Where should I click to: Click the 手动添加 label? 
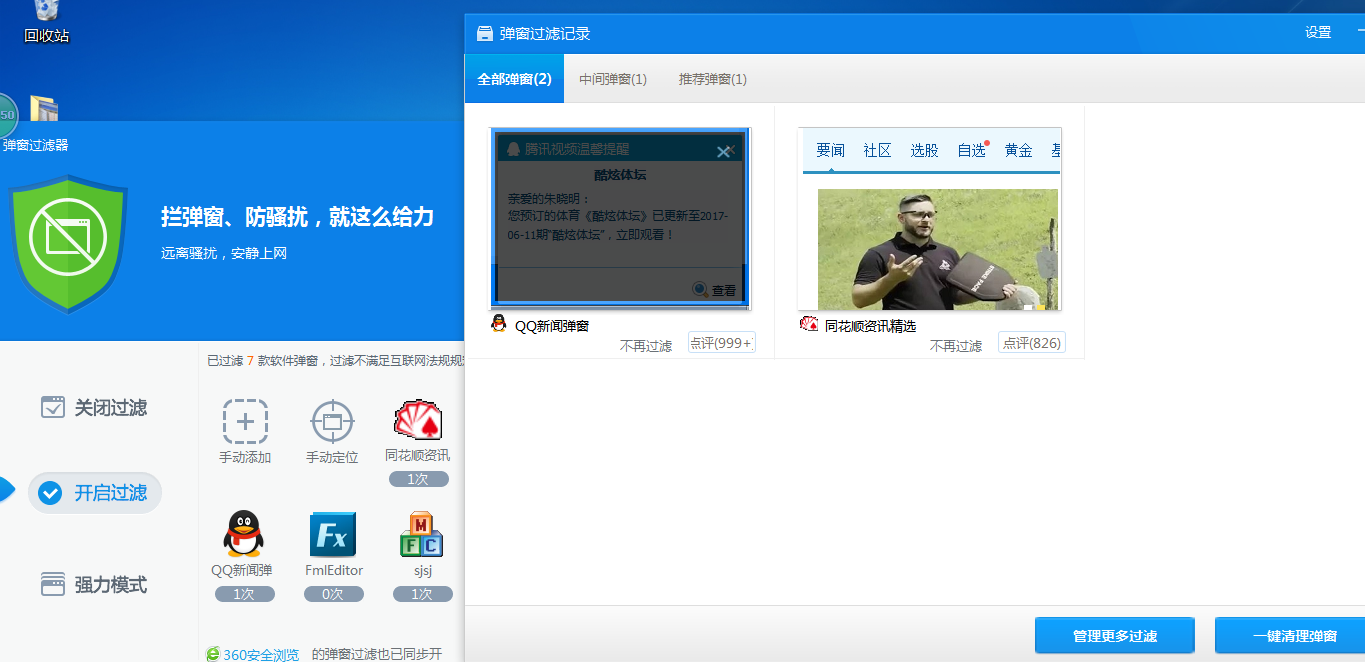(245, 457)
